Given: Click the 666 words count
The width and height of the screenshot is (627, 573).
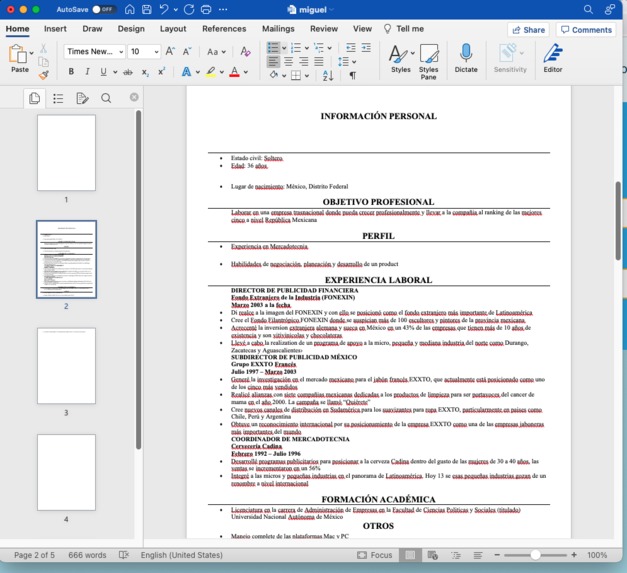Looking at the screenshot, I should pyautogui.click(x=87, y=555).
